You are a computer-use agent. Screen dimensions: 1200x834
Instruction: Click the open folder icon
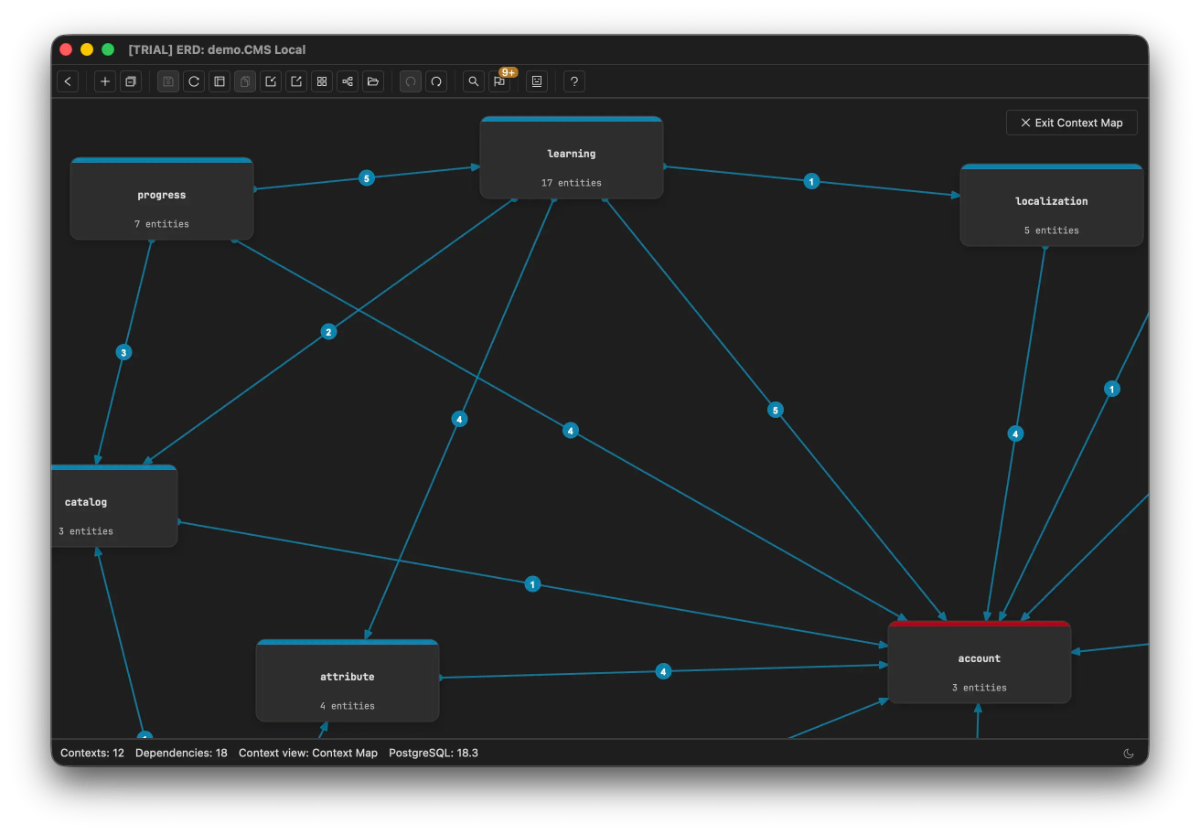click(x=373, y=81)
